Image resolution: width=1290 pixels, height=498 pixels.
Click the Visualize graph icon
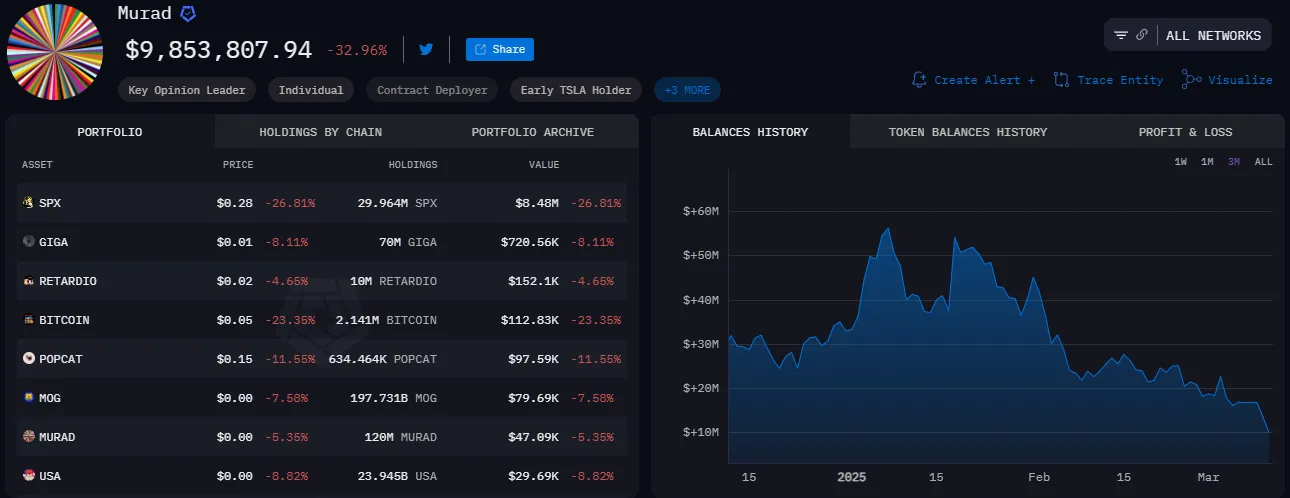click(1191, 79)
